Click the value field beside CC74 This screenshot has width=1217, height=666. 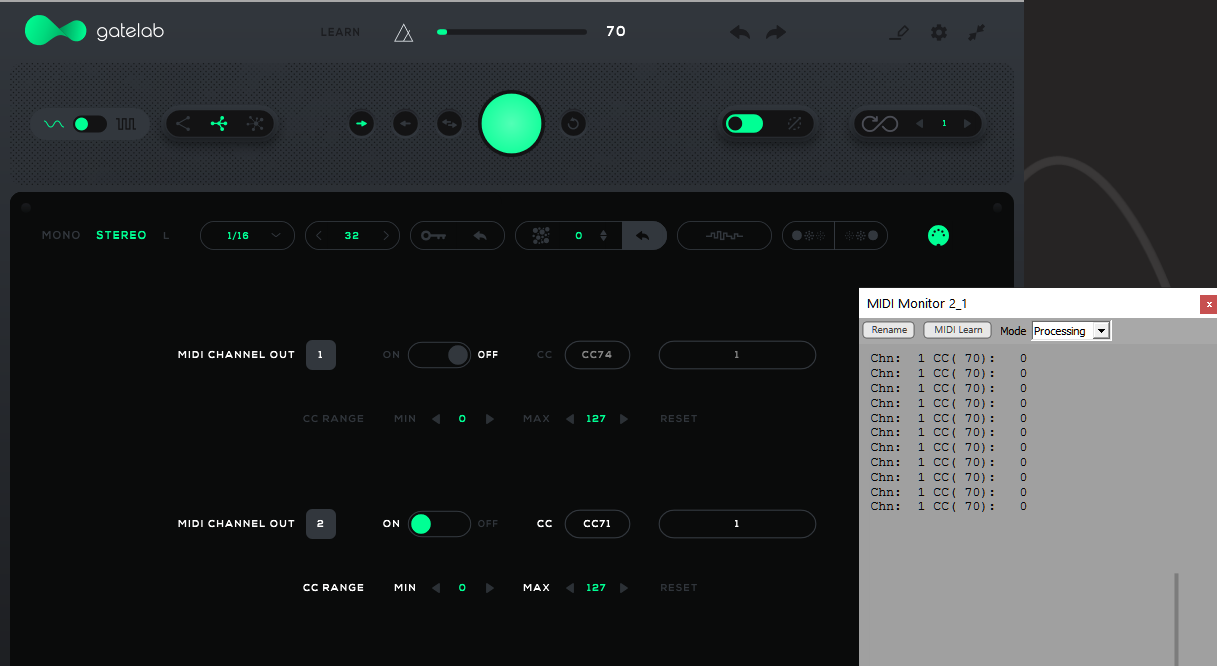[737, 355]
